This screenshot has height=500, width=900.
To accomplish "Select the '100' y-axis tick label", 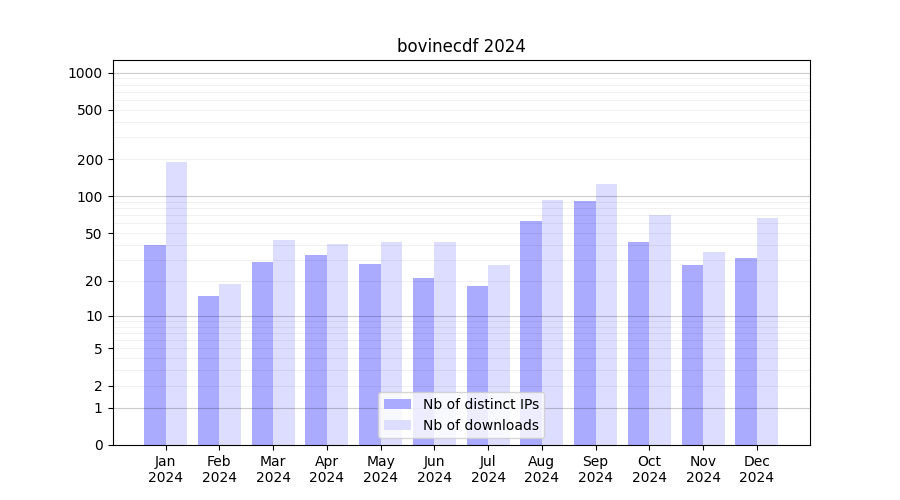I will point(90,197).
